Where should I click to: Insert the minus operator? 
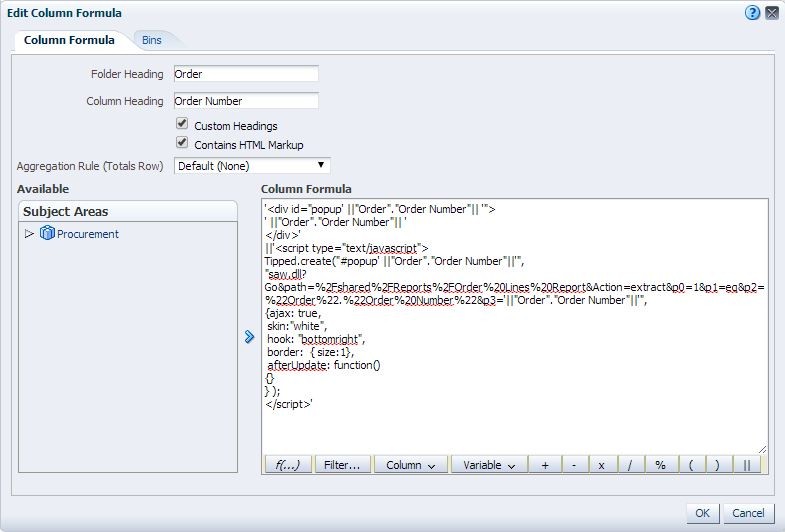574,465
